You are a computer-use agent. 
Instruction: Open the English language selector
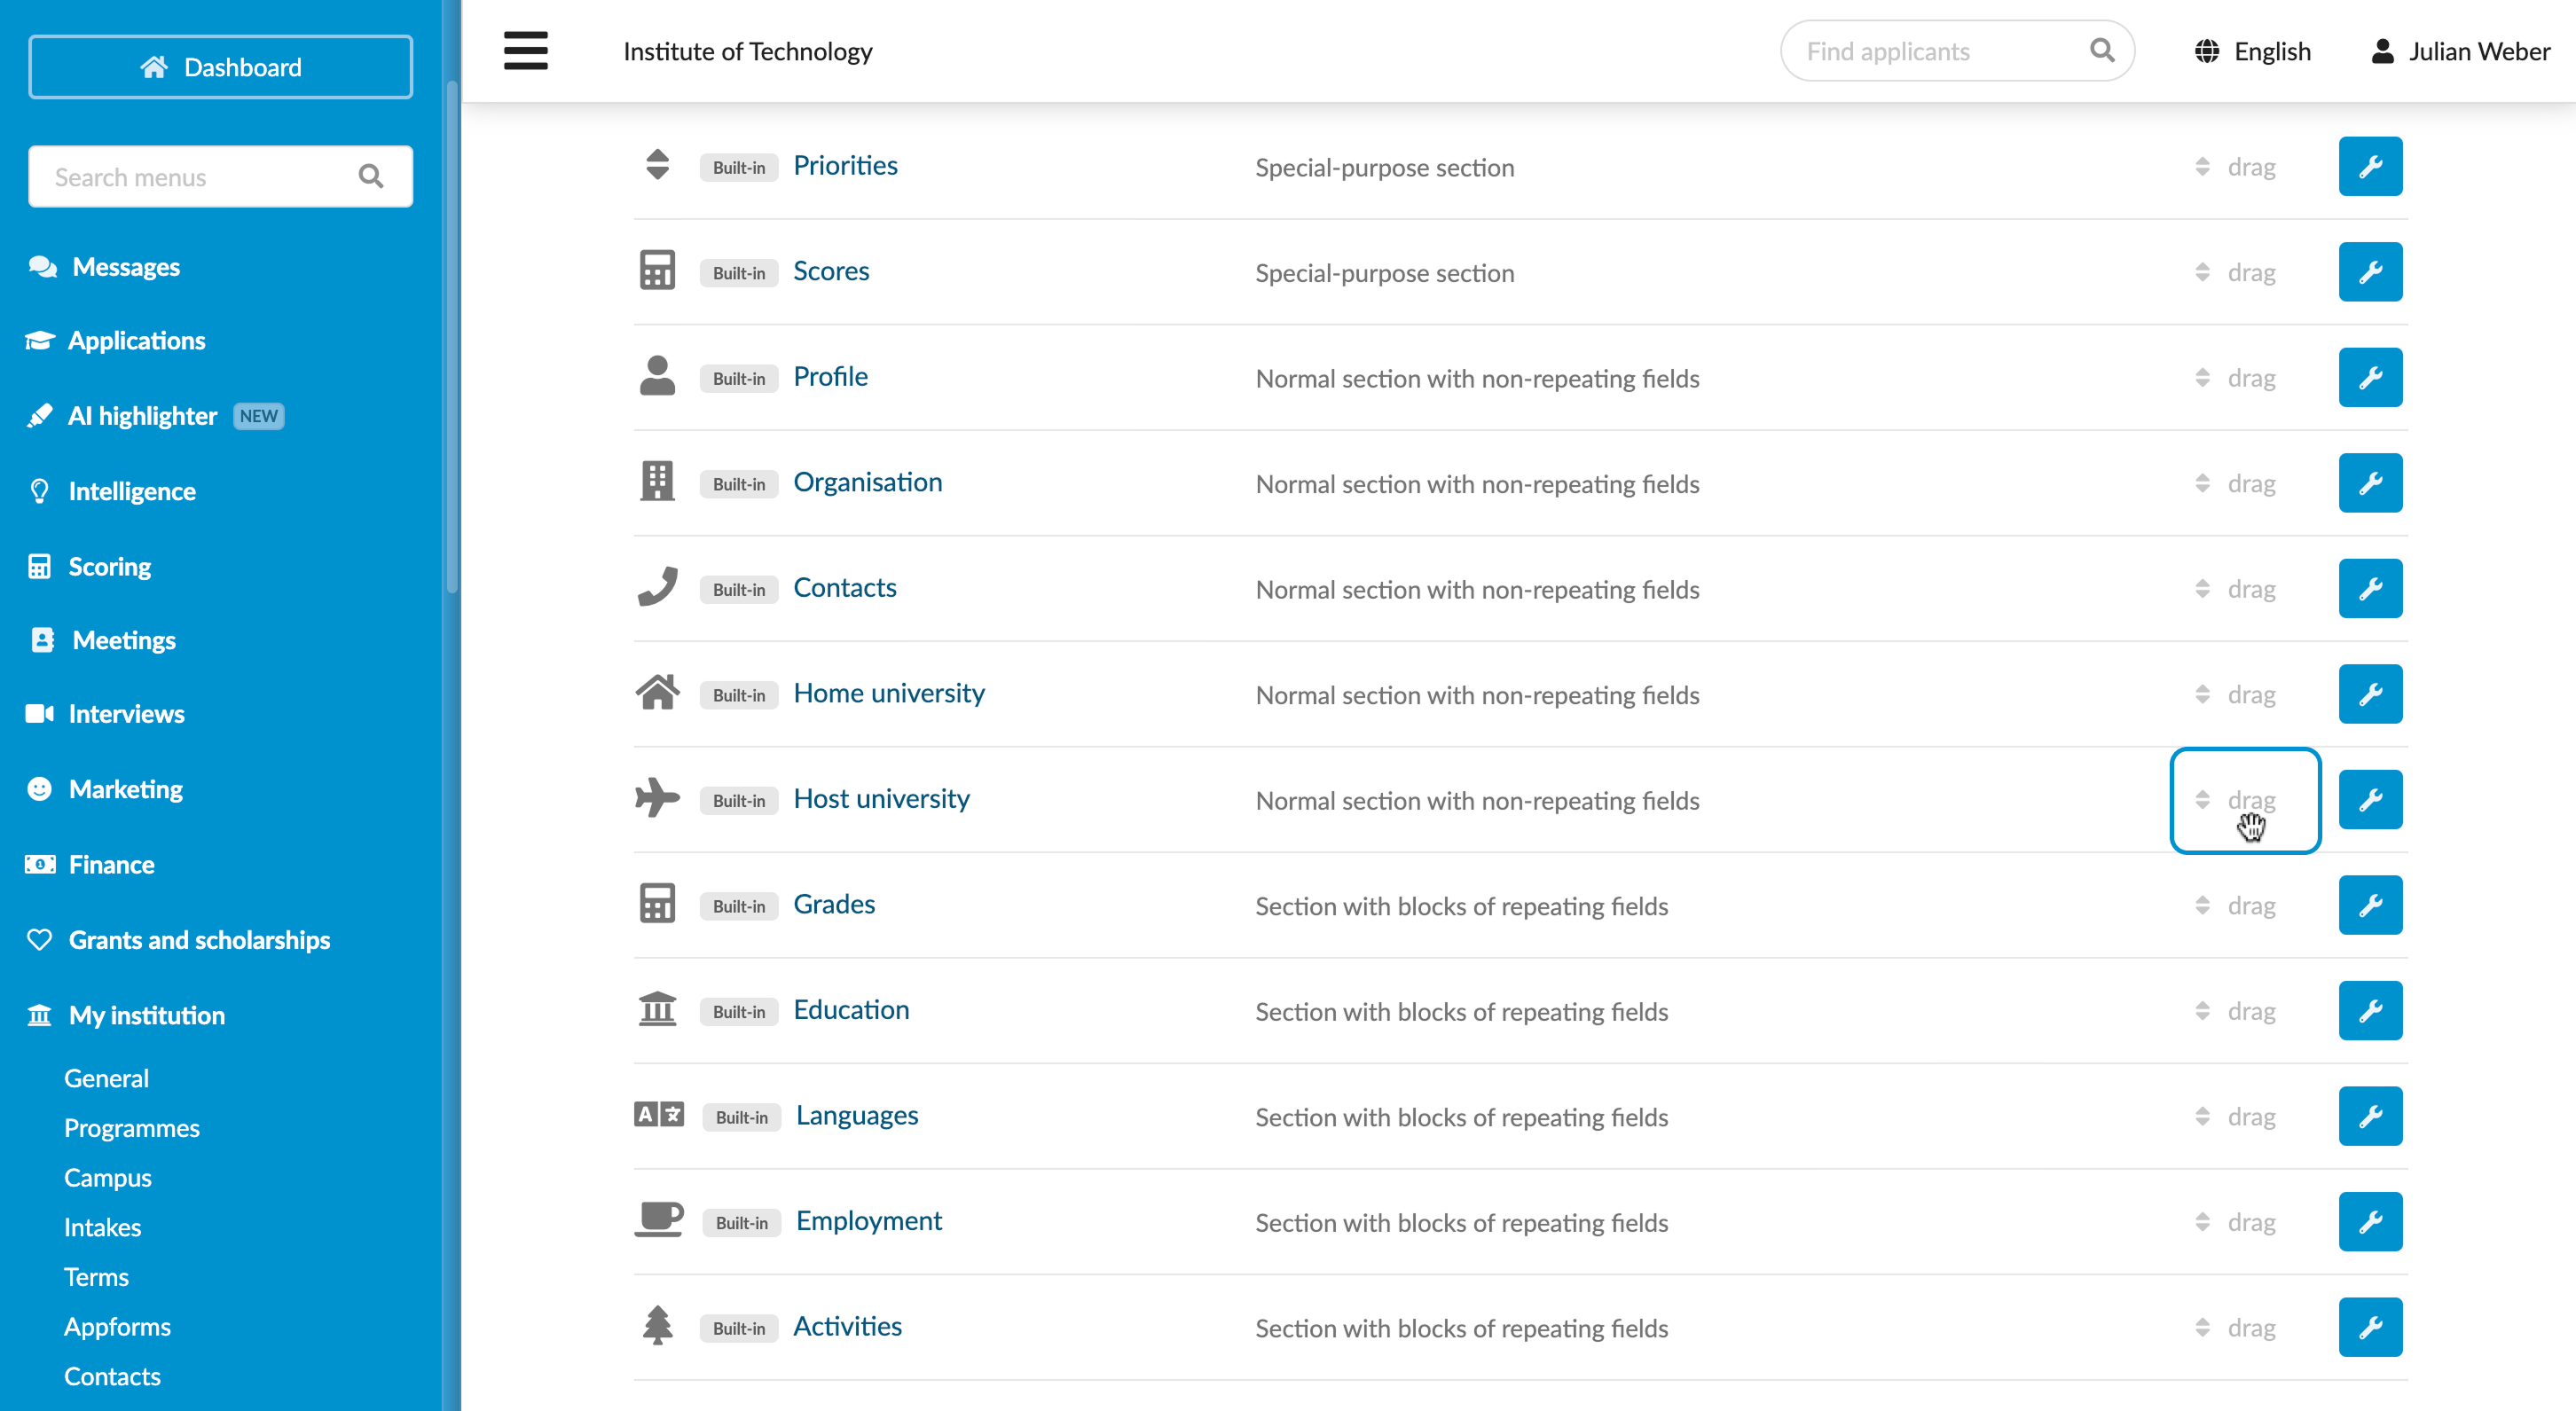pos(2252,51)
